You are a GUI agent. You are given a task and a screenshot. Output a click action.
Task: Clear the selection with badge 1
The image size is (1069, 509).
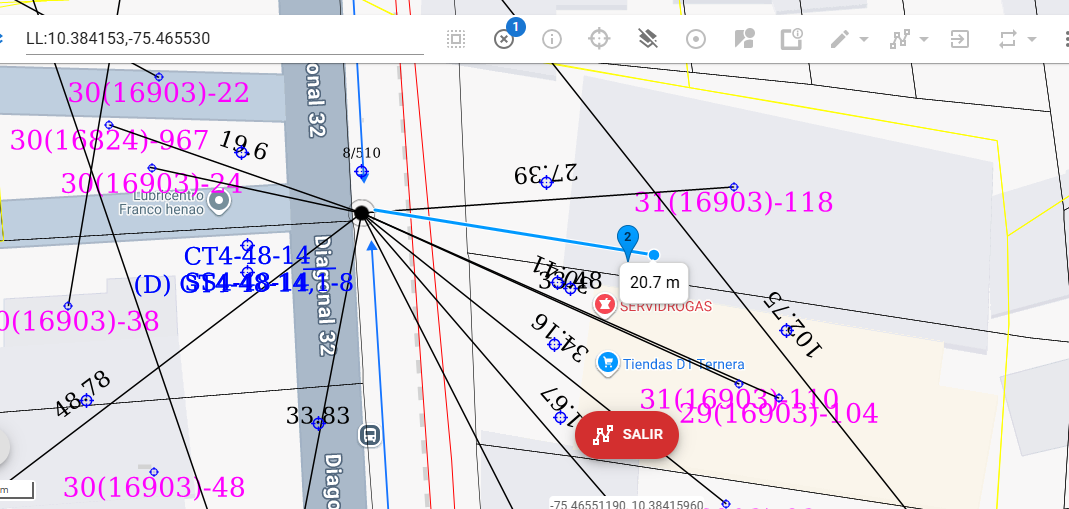(504, 39)
